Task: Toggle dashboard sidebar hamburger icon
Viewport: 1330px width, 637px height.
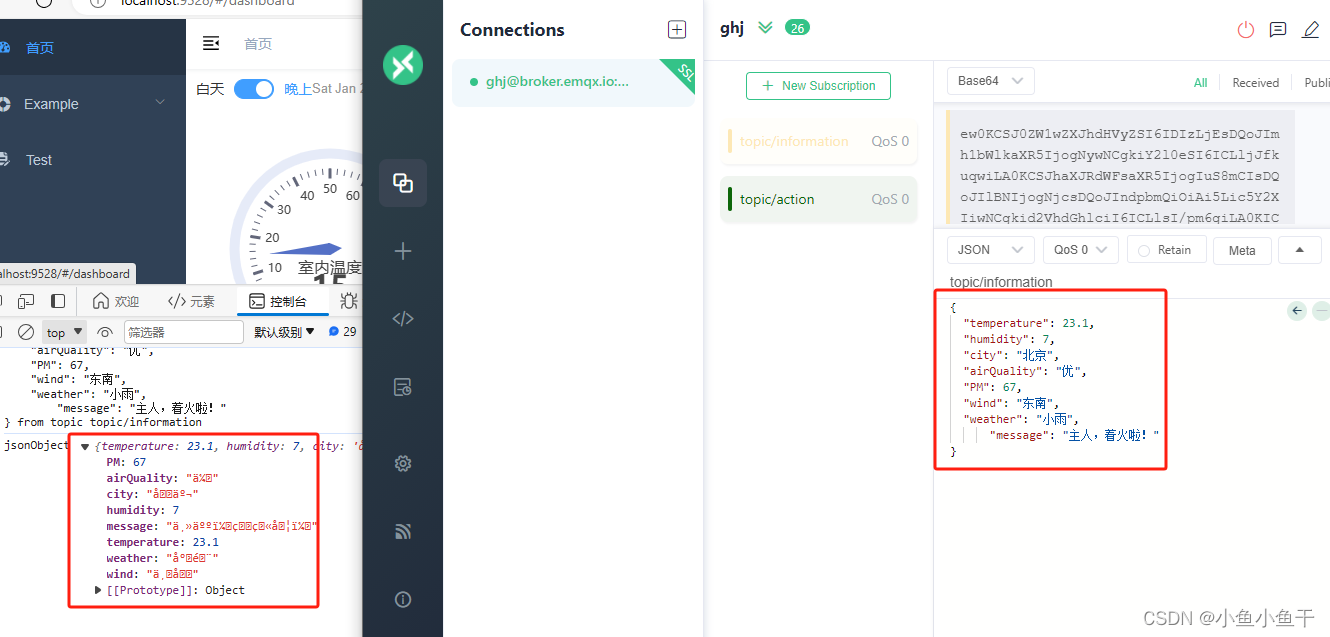Action: pyautogui.click(x=211, y=43)
